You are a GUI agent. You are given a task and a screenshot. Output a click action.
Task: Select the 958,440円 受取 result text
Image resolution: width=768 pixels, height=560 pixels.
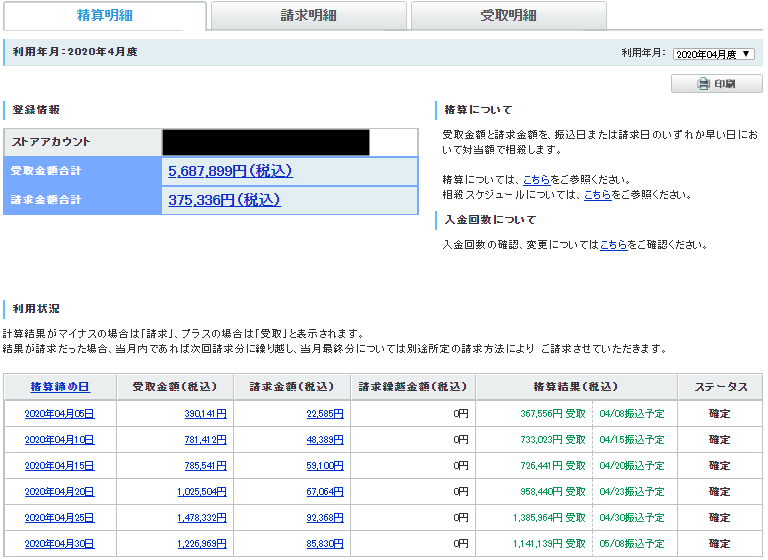[x=553, y=492]
